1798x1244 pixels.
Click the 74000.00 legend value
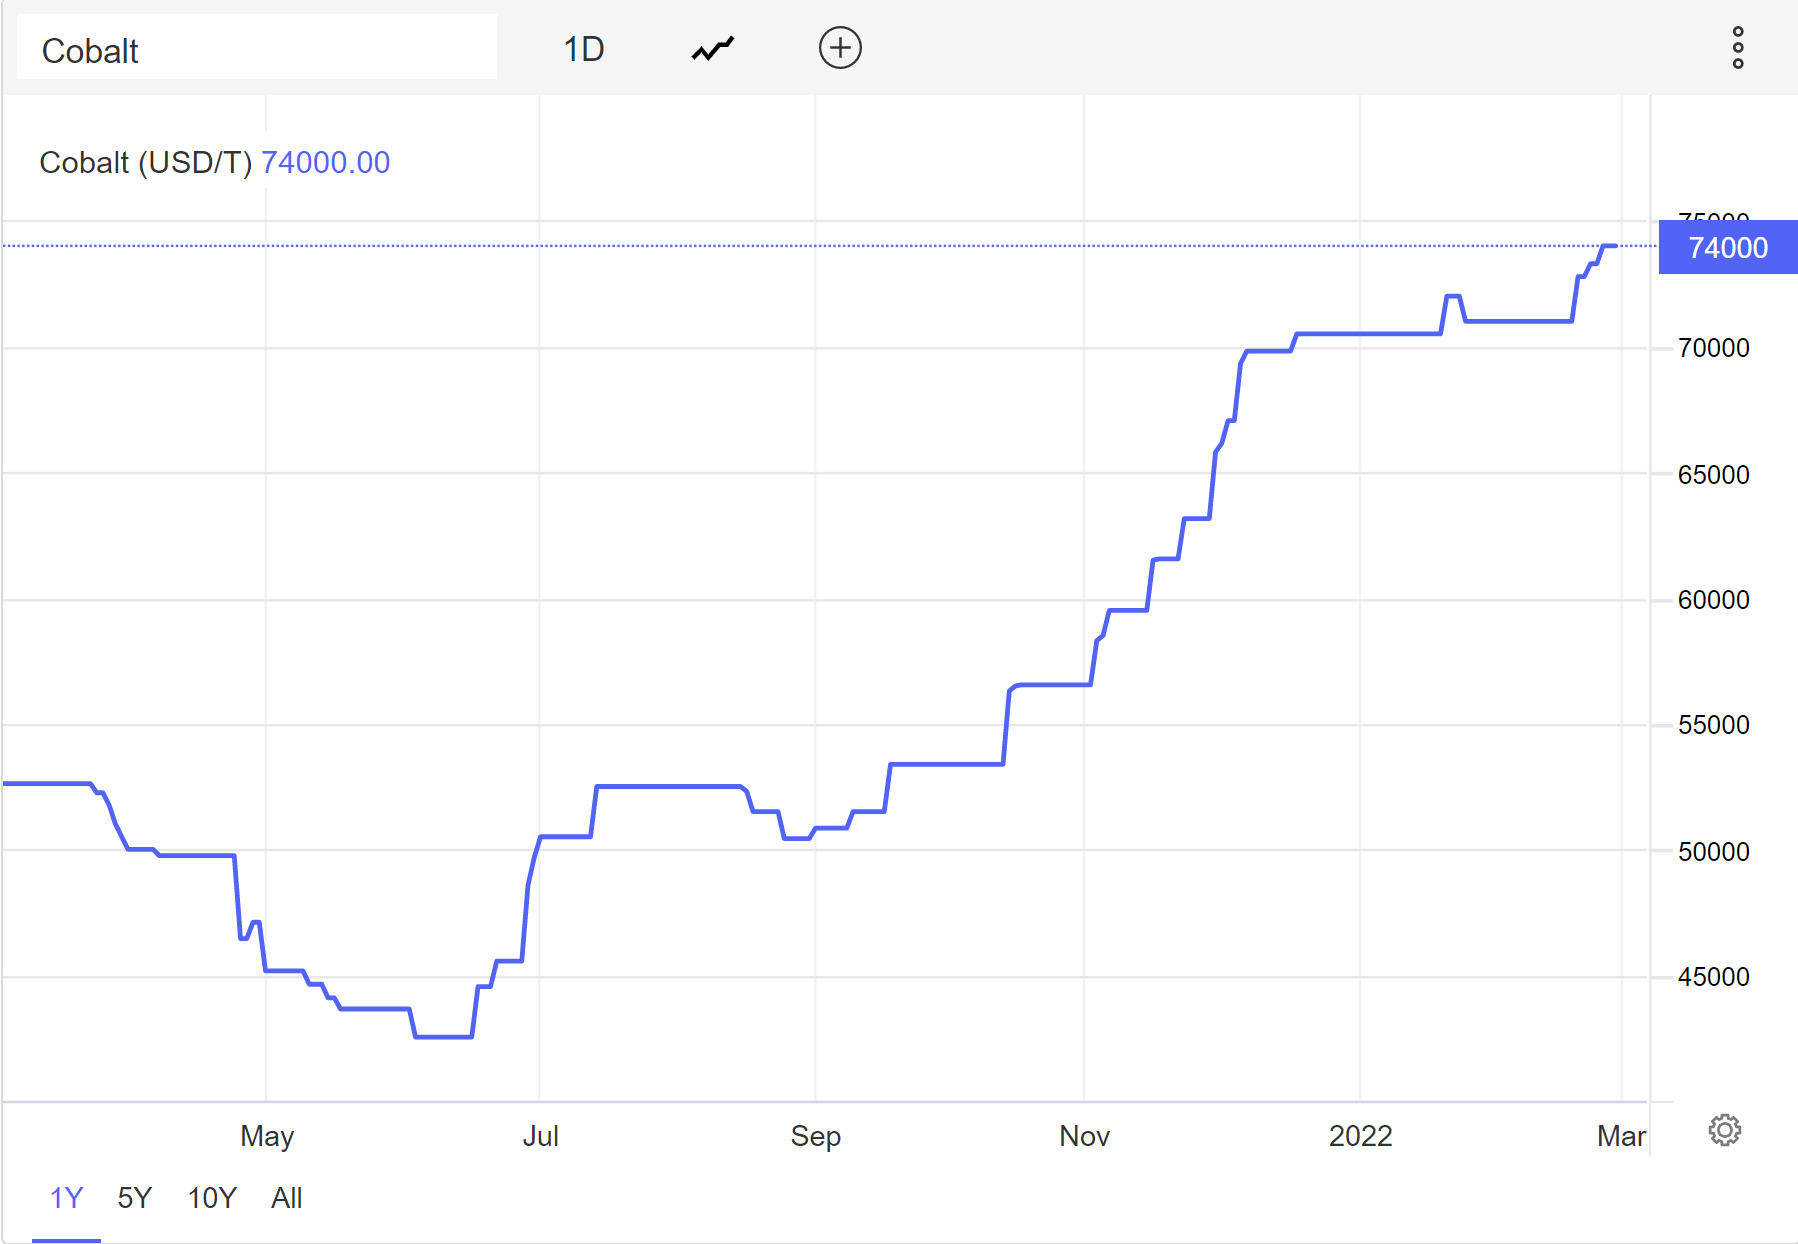[326, 162]
